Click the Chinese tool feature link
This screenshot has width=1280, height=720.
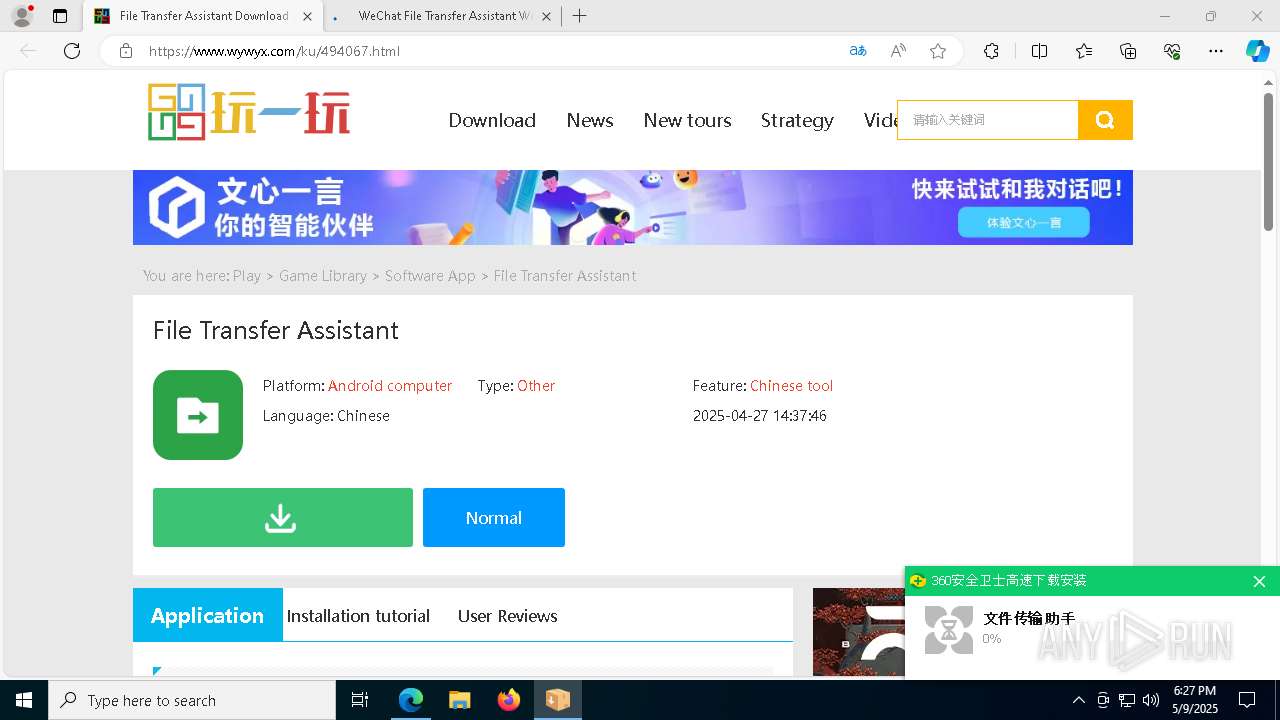click(x=791, y=386)
